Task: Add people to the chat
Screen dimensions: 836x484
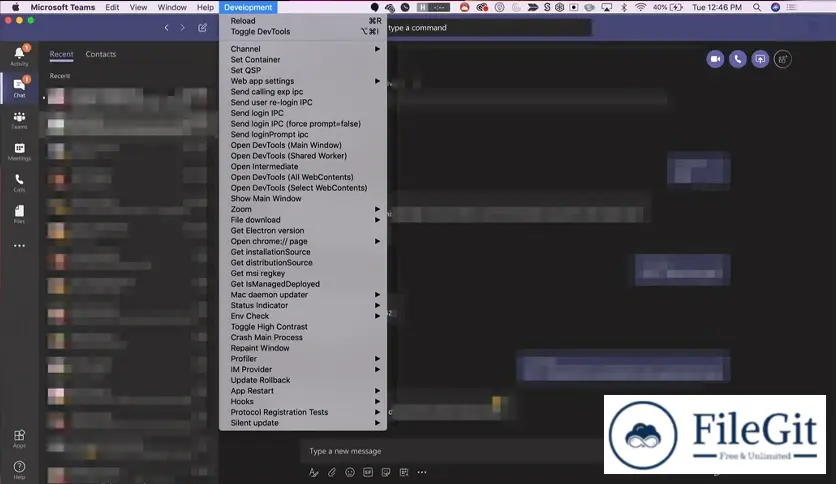Action: click(783, 59)
